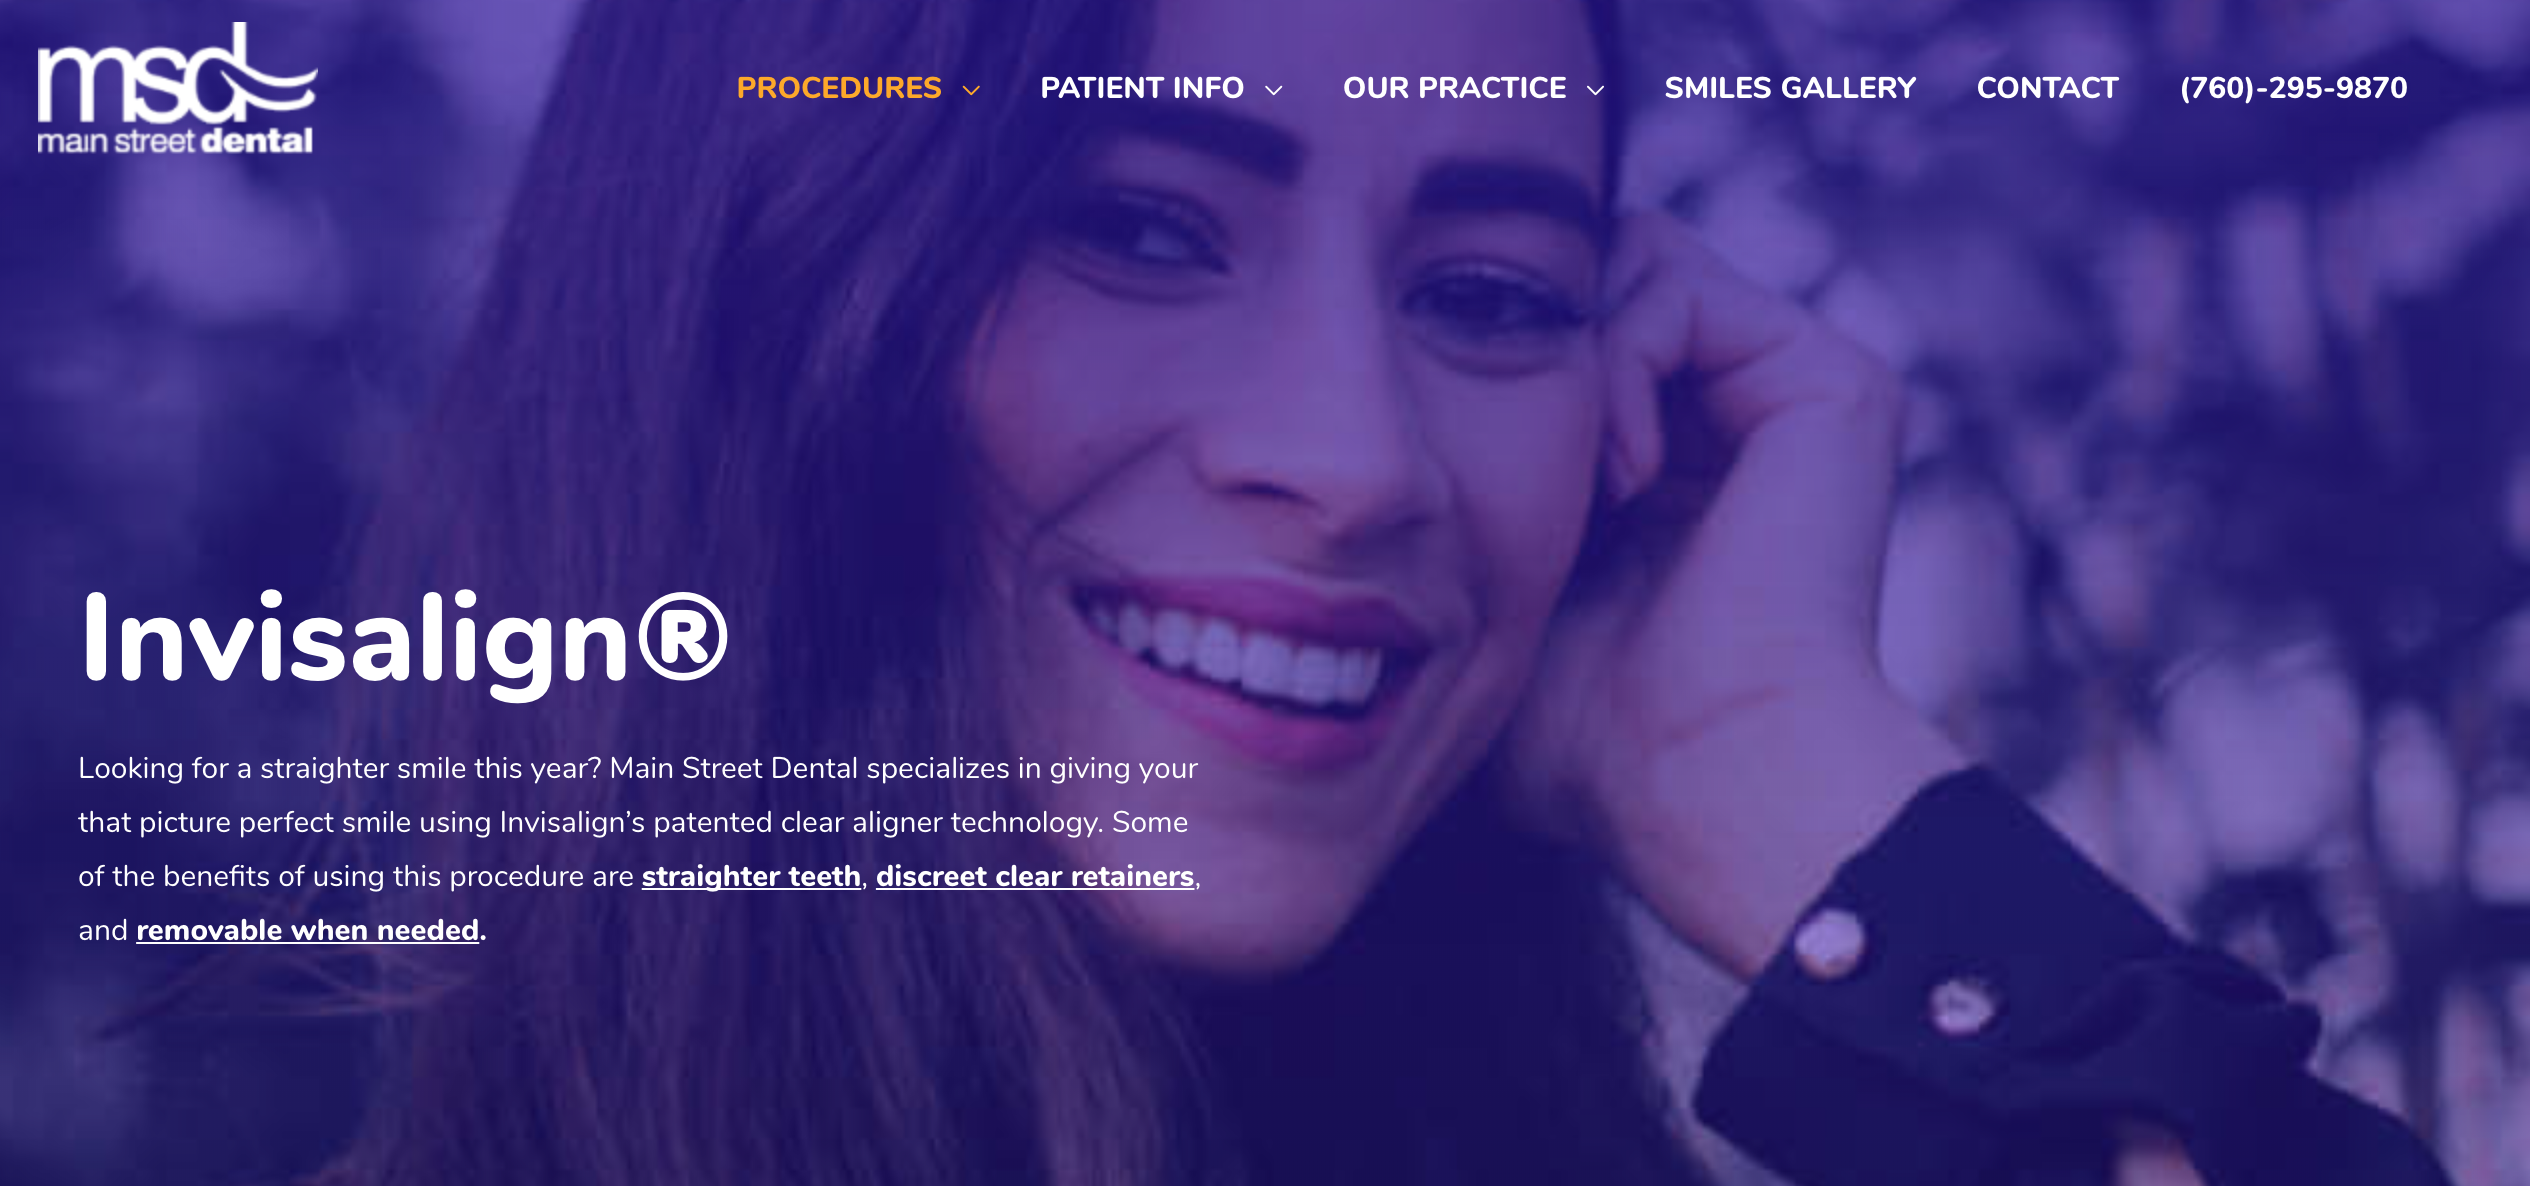Go to Smiles Gallery page

[1790, 88]
